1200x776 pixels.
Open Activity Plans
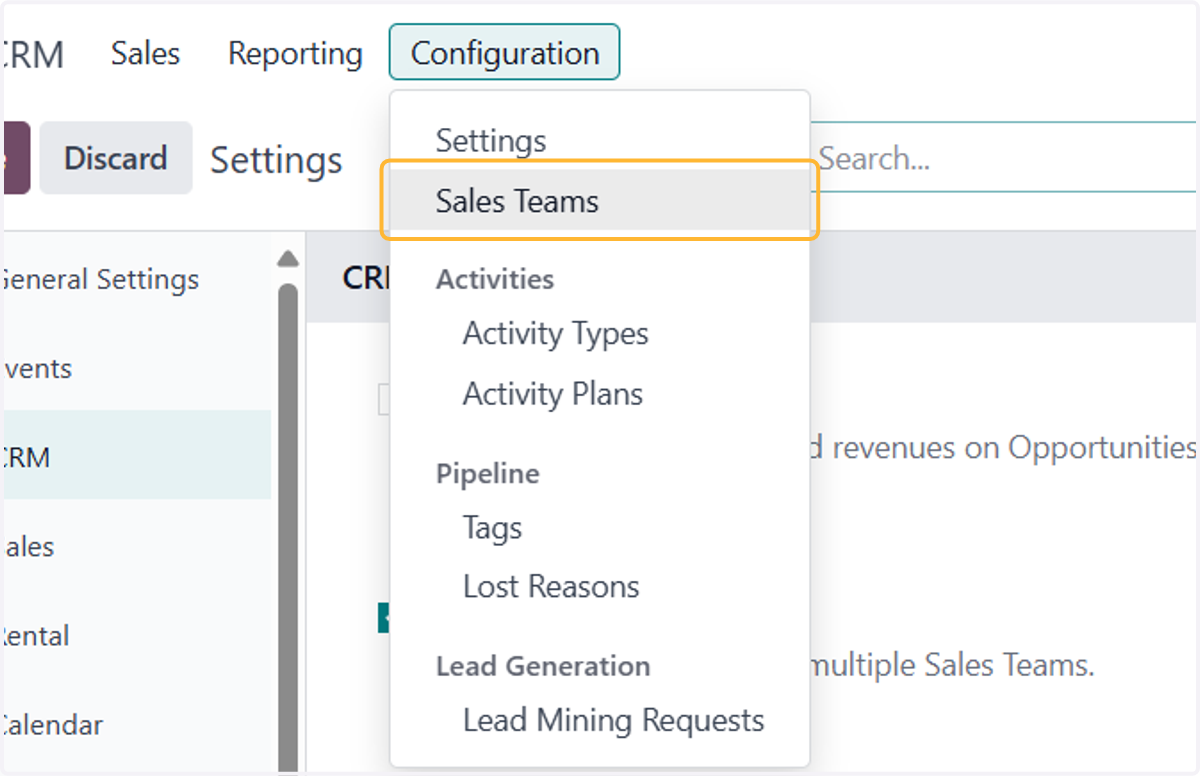pos(552,394)
